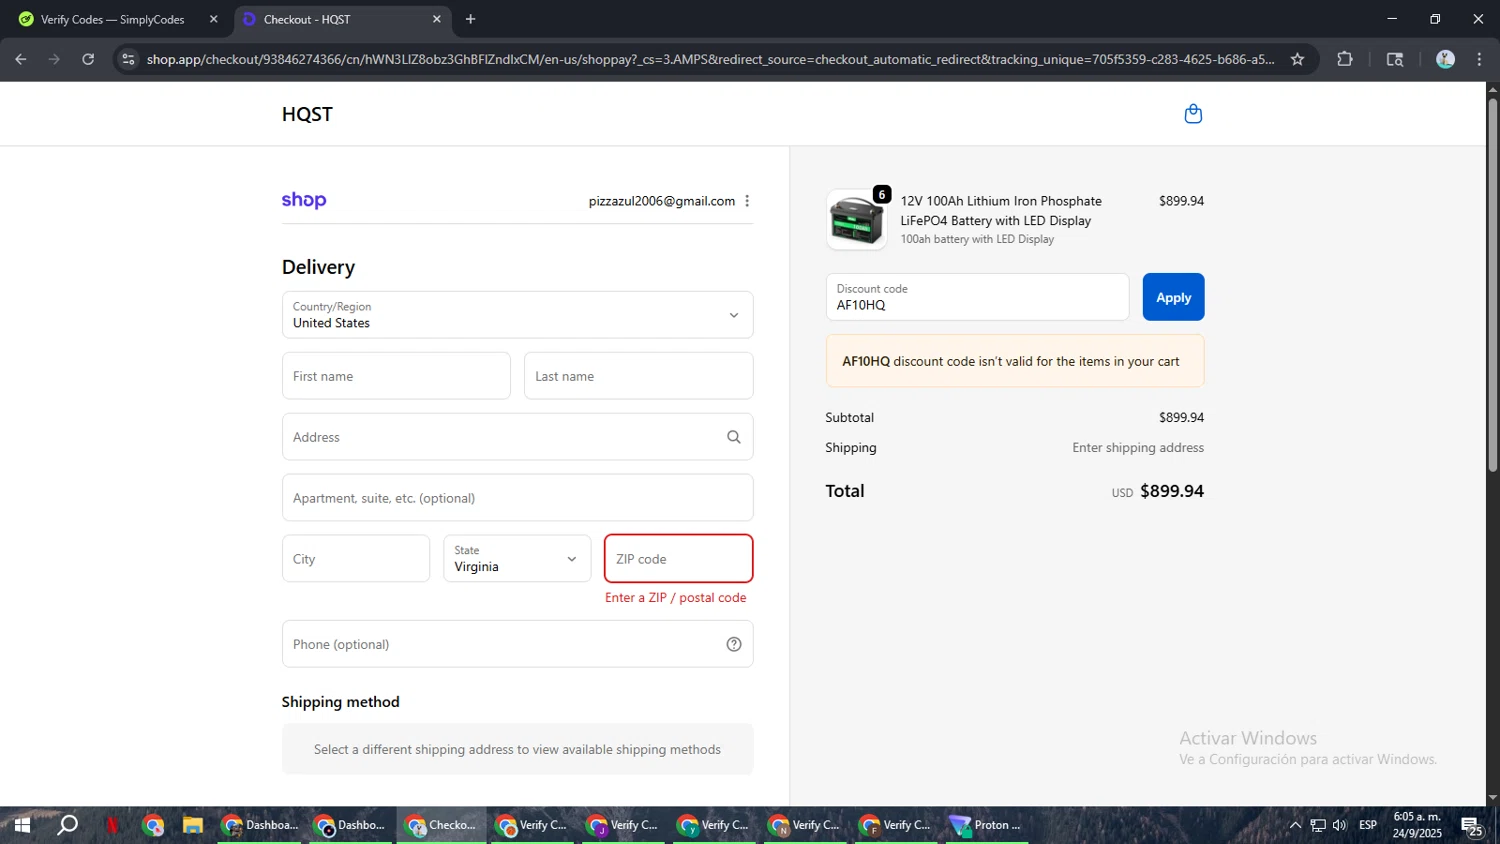The image size is (1500, 844).
Task: Click the volume speaker tray icon
Action: 1340,825
